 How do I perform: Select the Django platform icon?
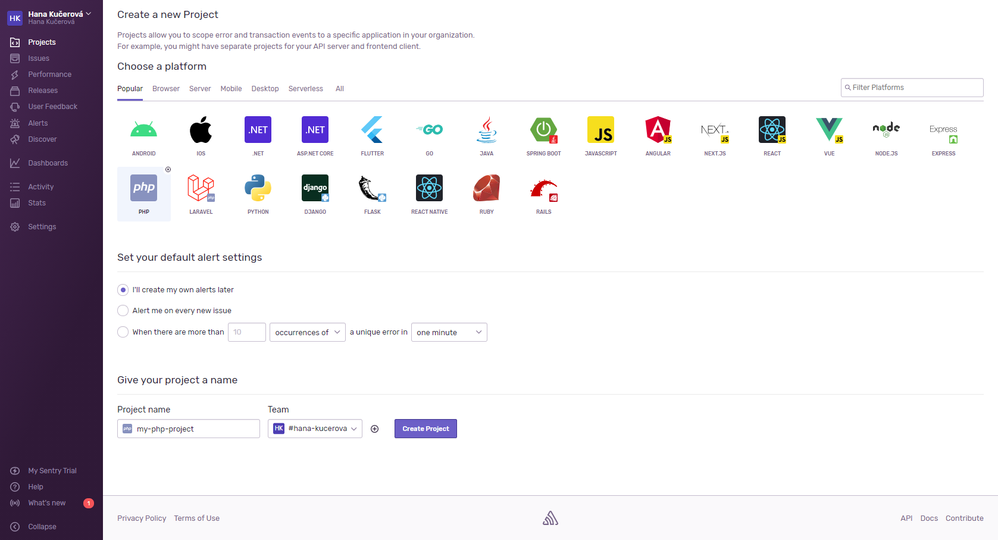point(315,188)
